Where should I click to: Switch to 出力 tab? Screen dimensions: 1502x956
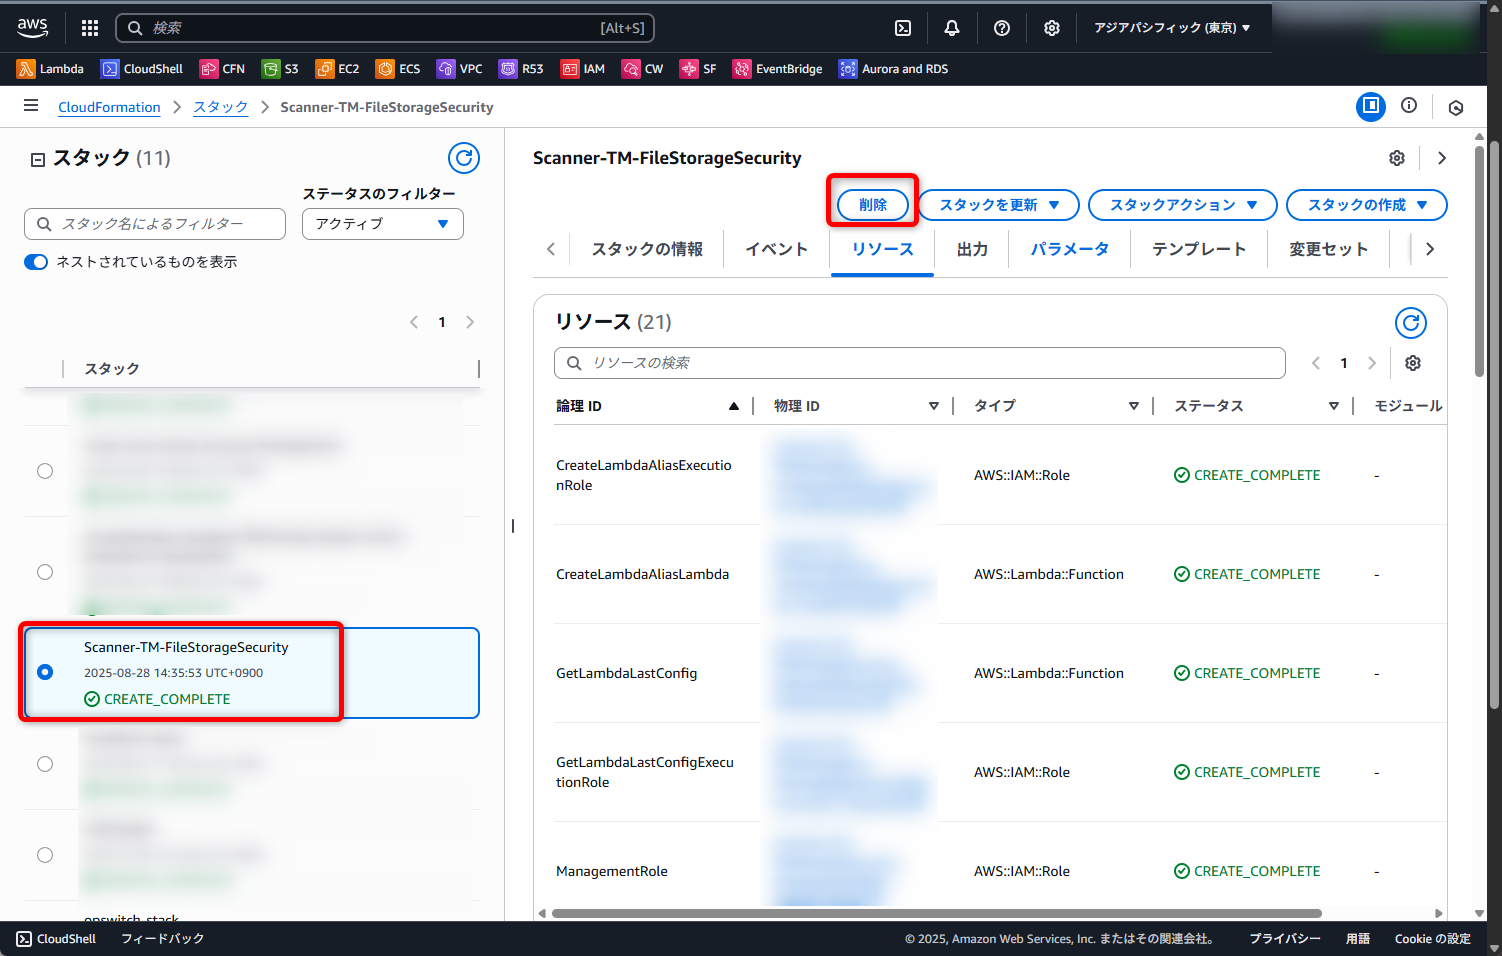[972, 250]
